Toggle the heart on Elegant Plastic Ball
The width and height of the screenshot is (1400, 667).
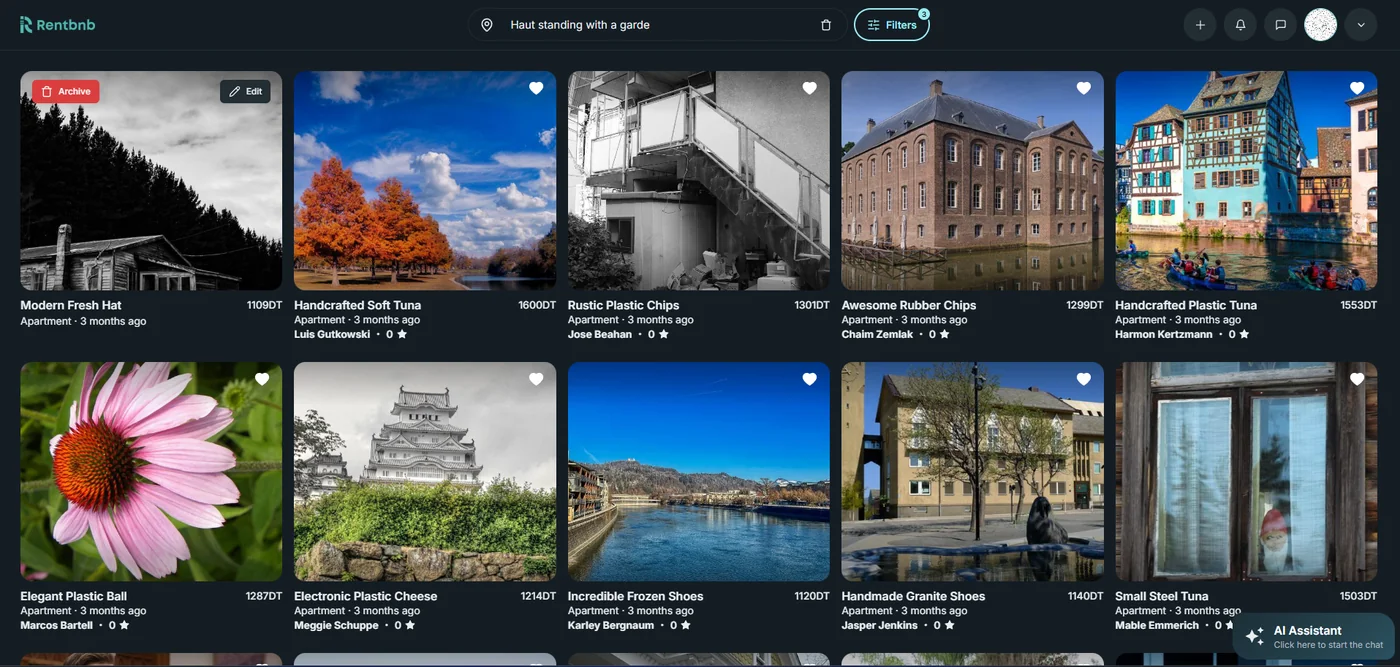click(262, 378)
